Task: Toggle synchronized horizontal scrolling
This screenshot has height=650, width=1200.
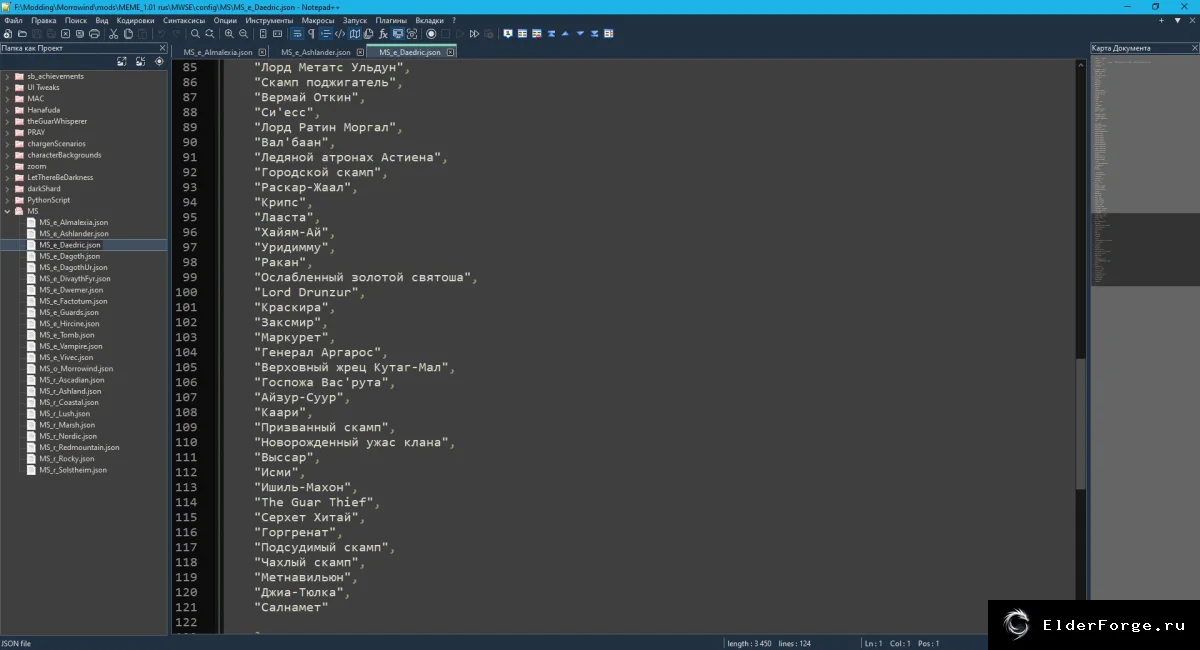Action: [x=277, y=34]
